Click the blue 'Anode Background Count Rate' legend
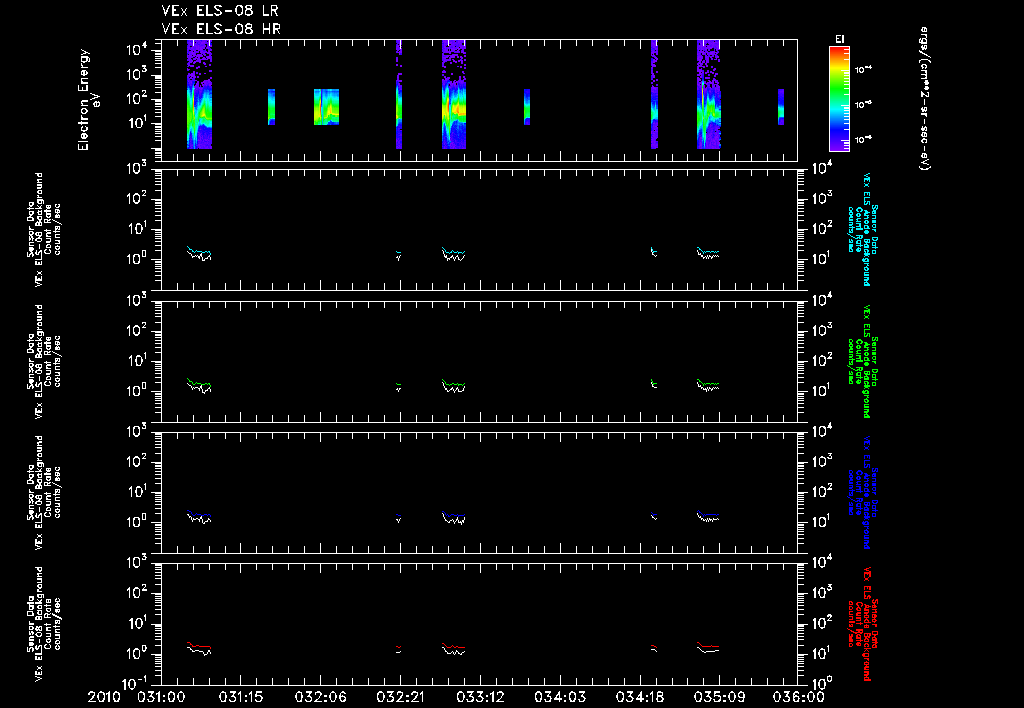The image size is (1024, 708). (x=862, y=492)
